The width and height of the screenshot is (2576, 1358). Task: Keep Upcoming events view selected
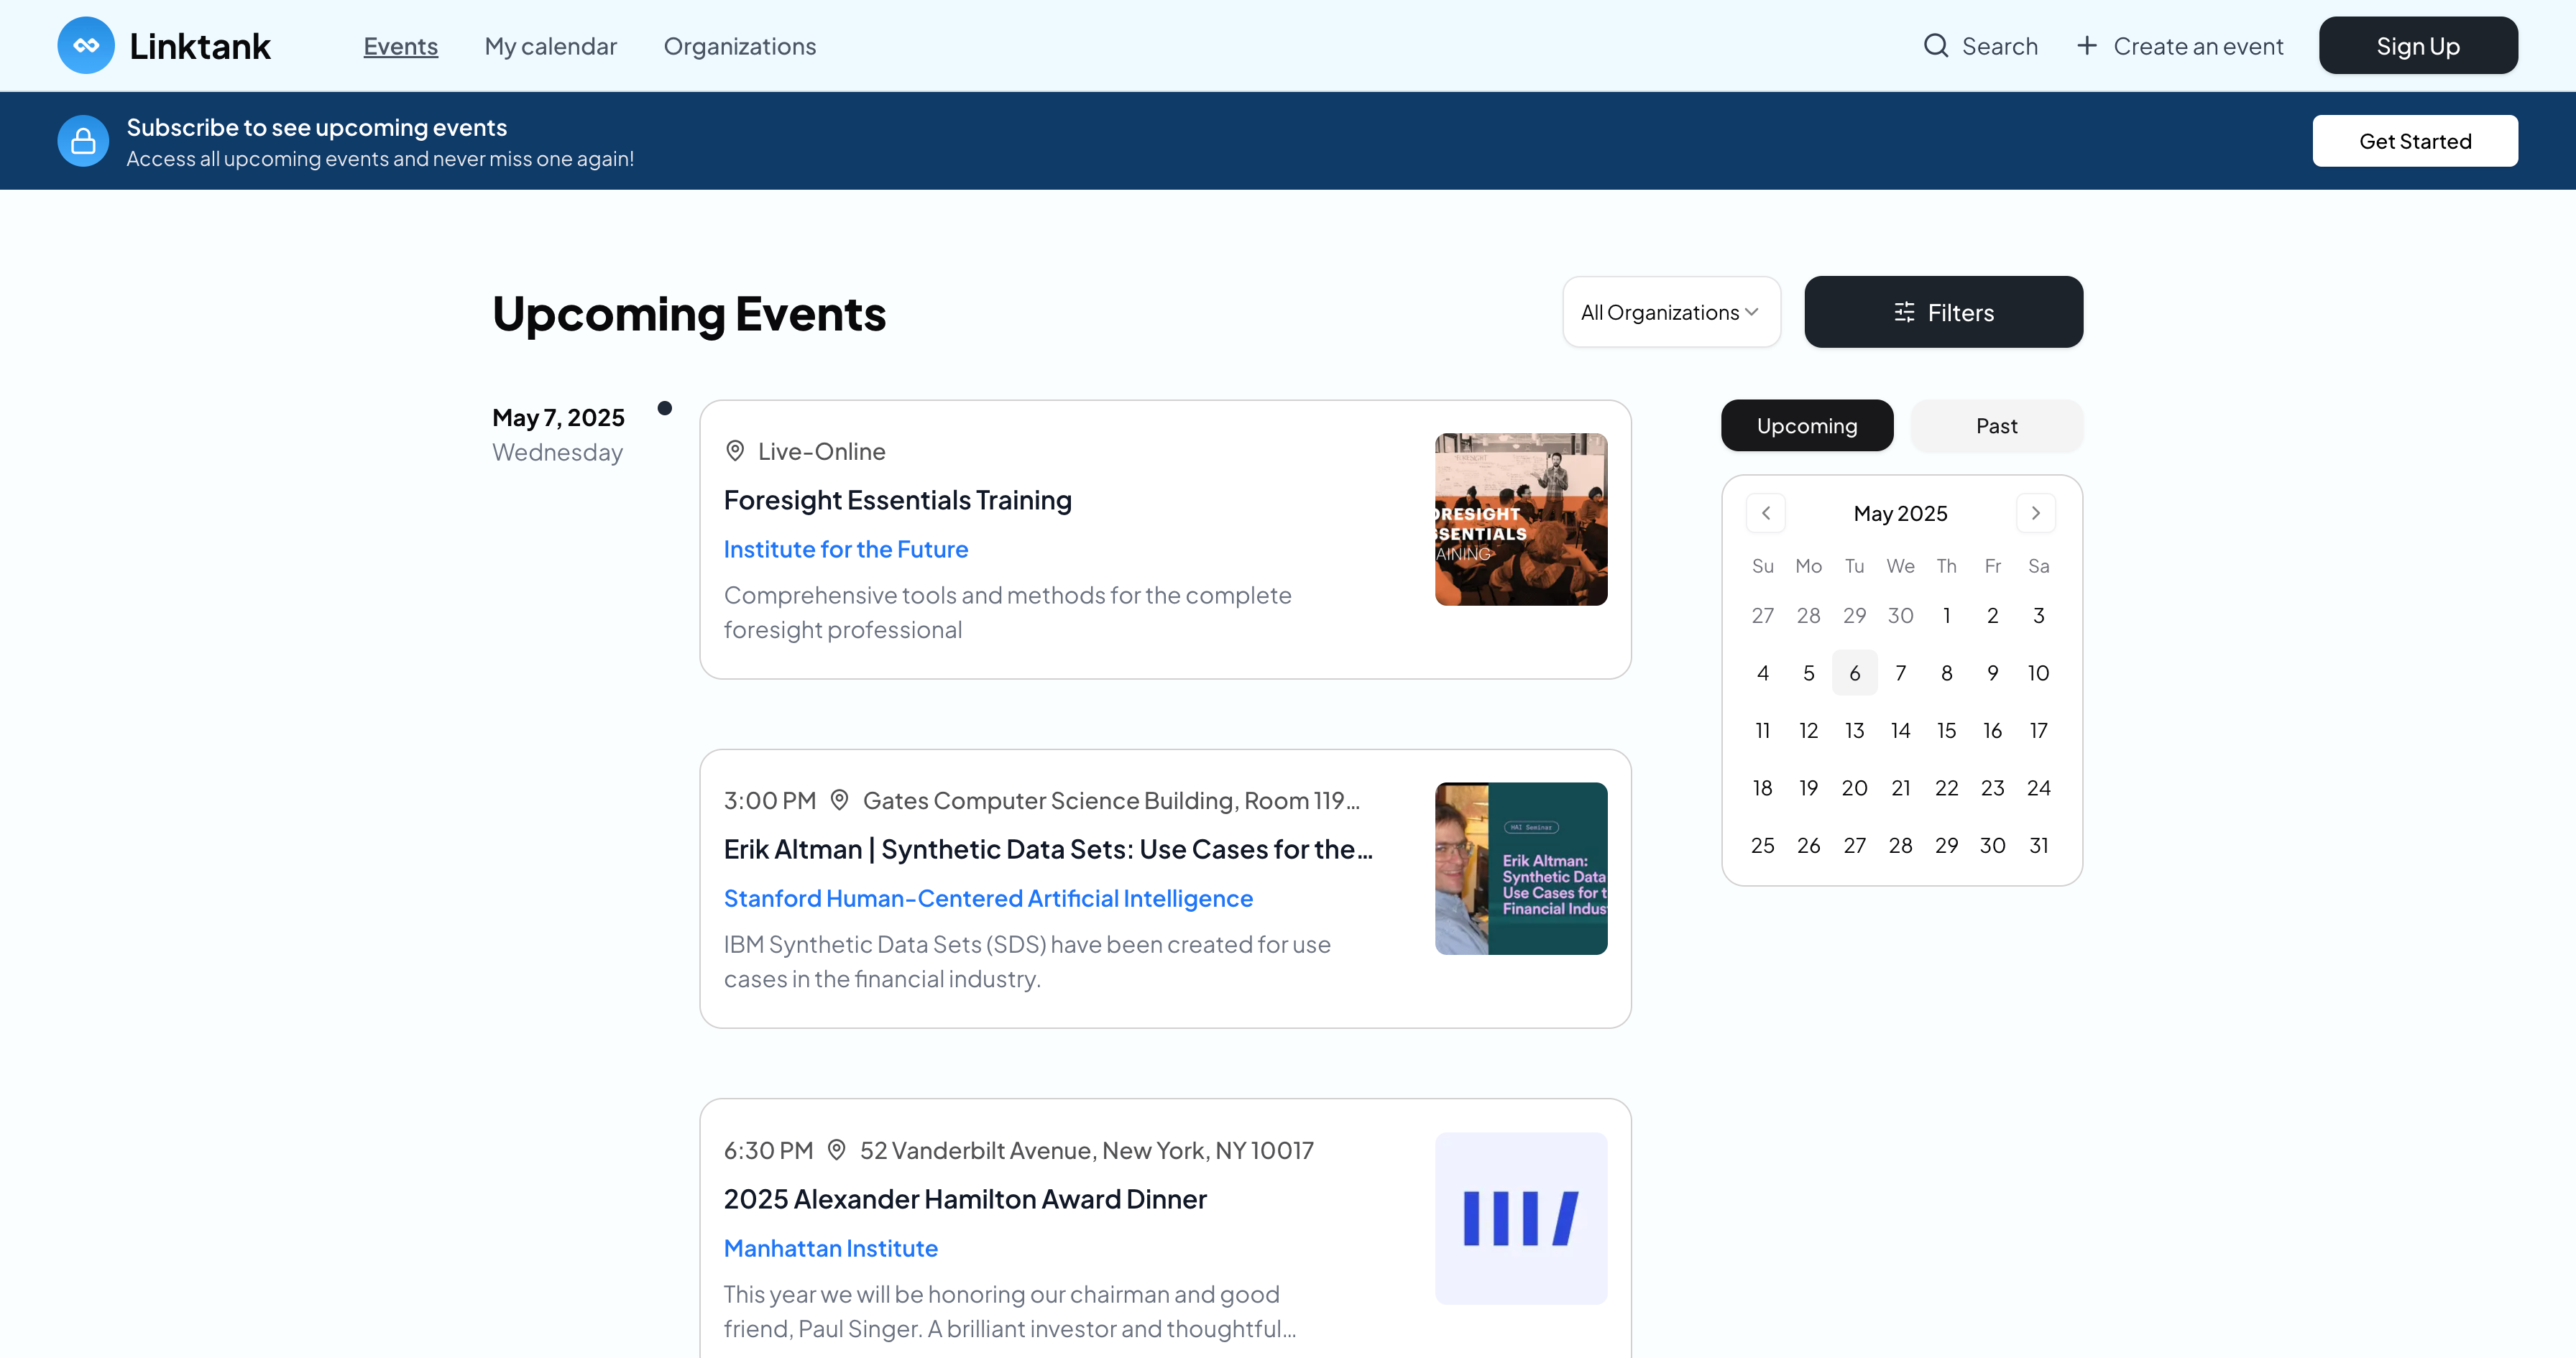(1806, 425)
